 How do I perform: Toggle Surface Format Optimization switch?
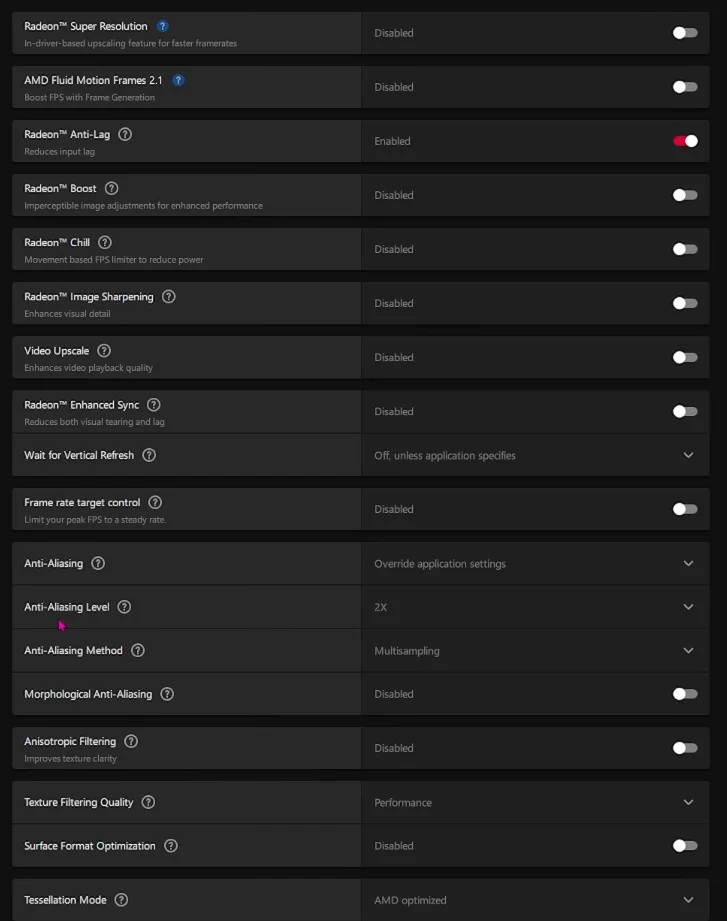tap(685, 846)
